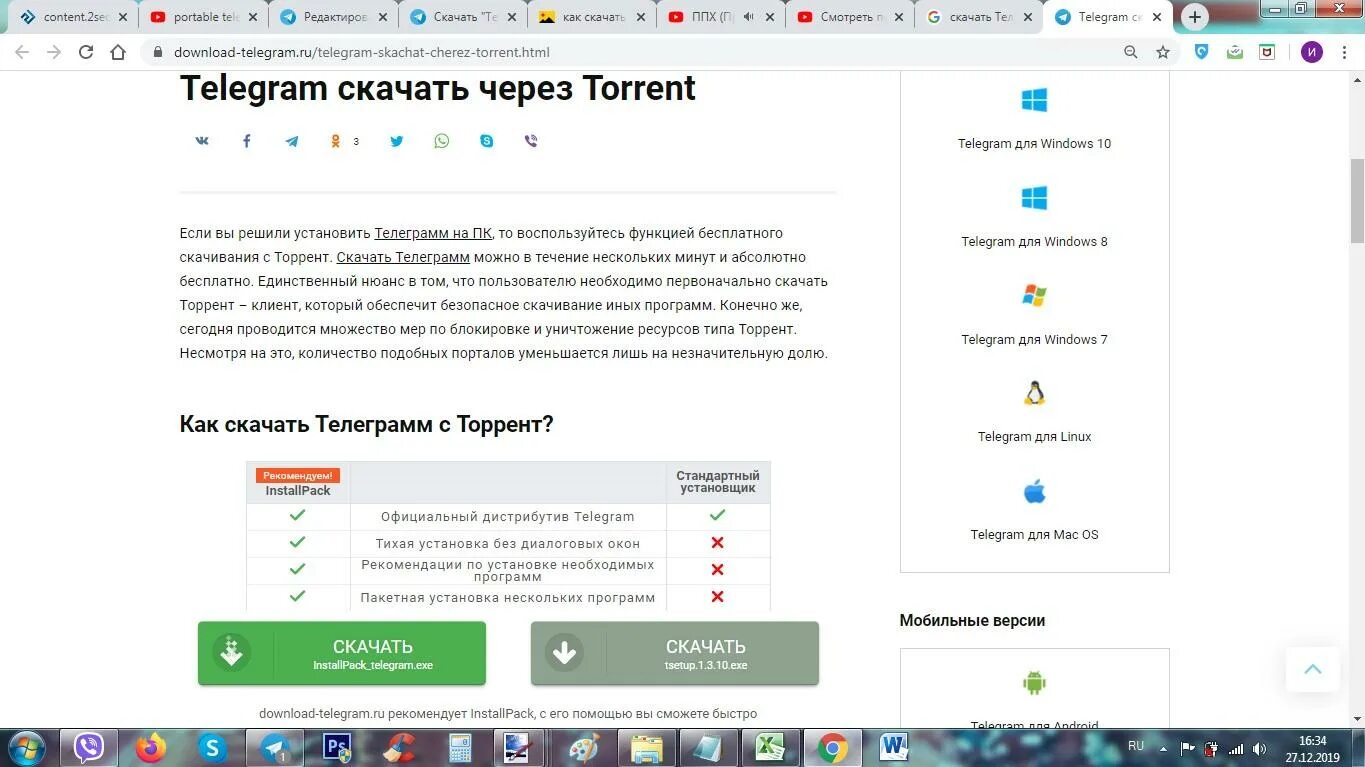Download tsetup.1.3.10.exe gray button

click(675, 653)
